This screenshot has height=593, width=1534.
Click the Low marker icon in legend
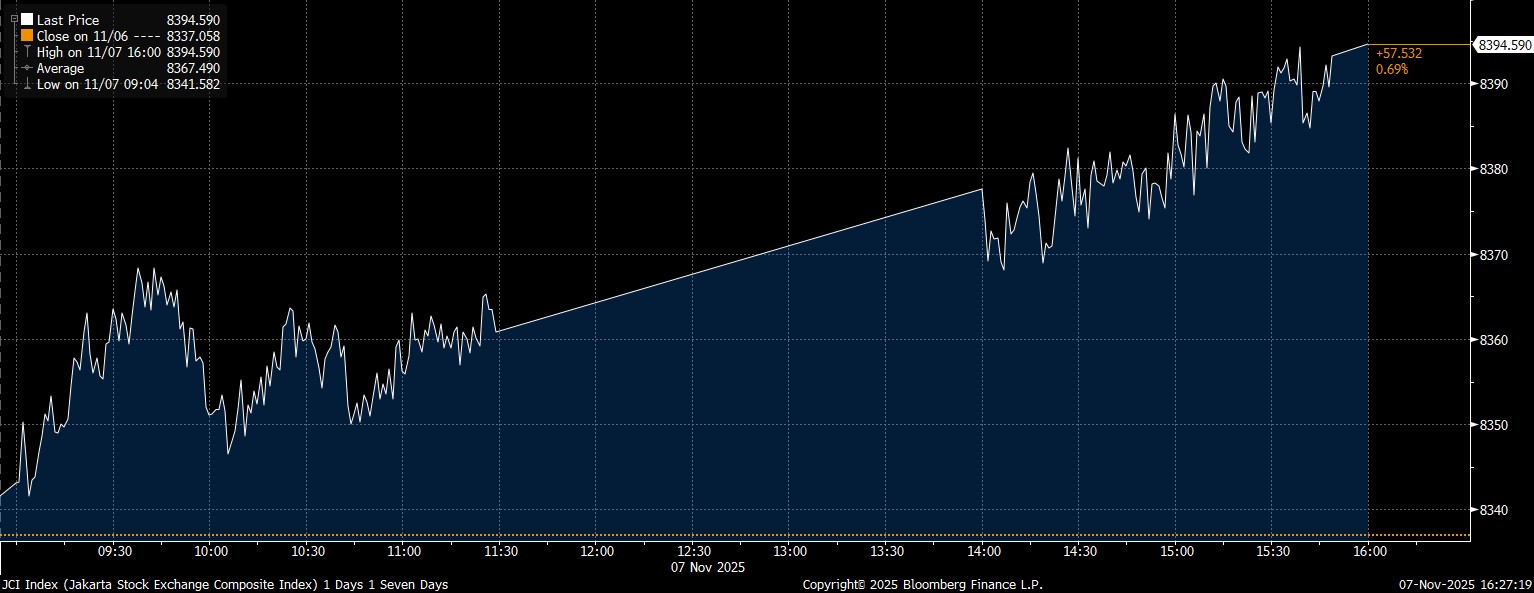coord(26,85)
